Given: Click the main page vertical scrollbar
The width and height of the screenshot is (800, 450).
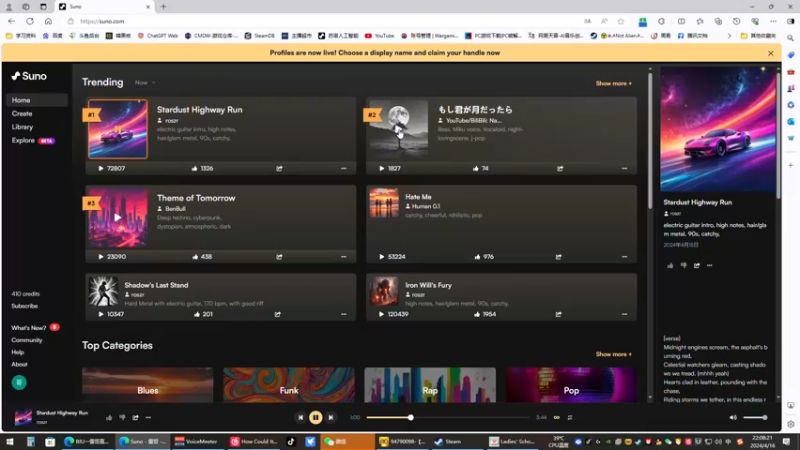Looking at the screenshot, I should pos(649,140).
